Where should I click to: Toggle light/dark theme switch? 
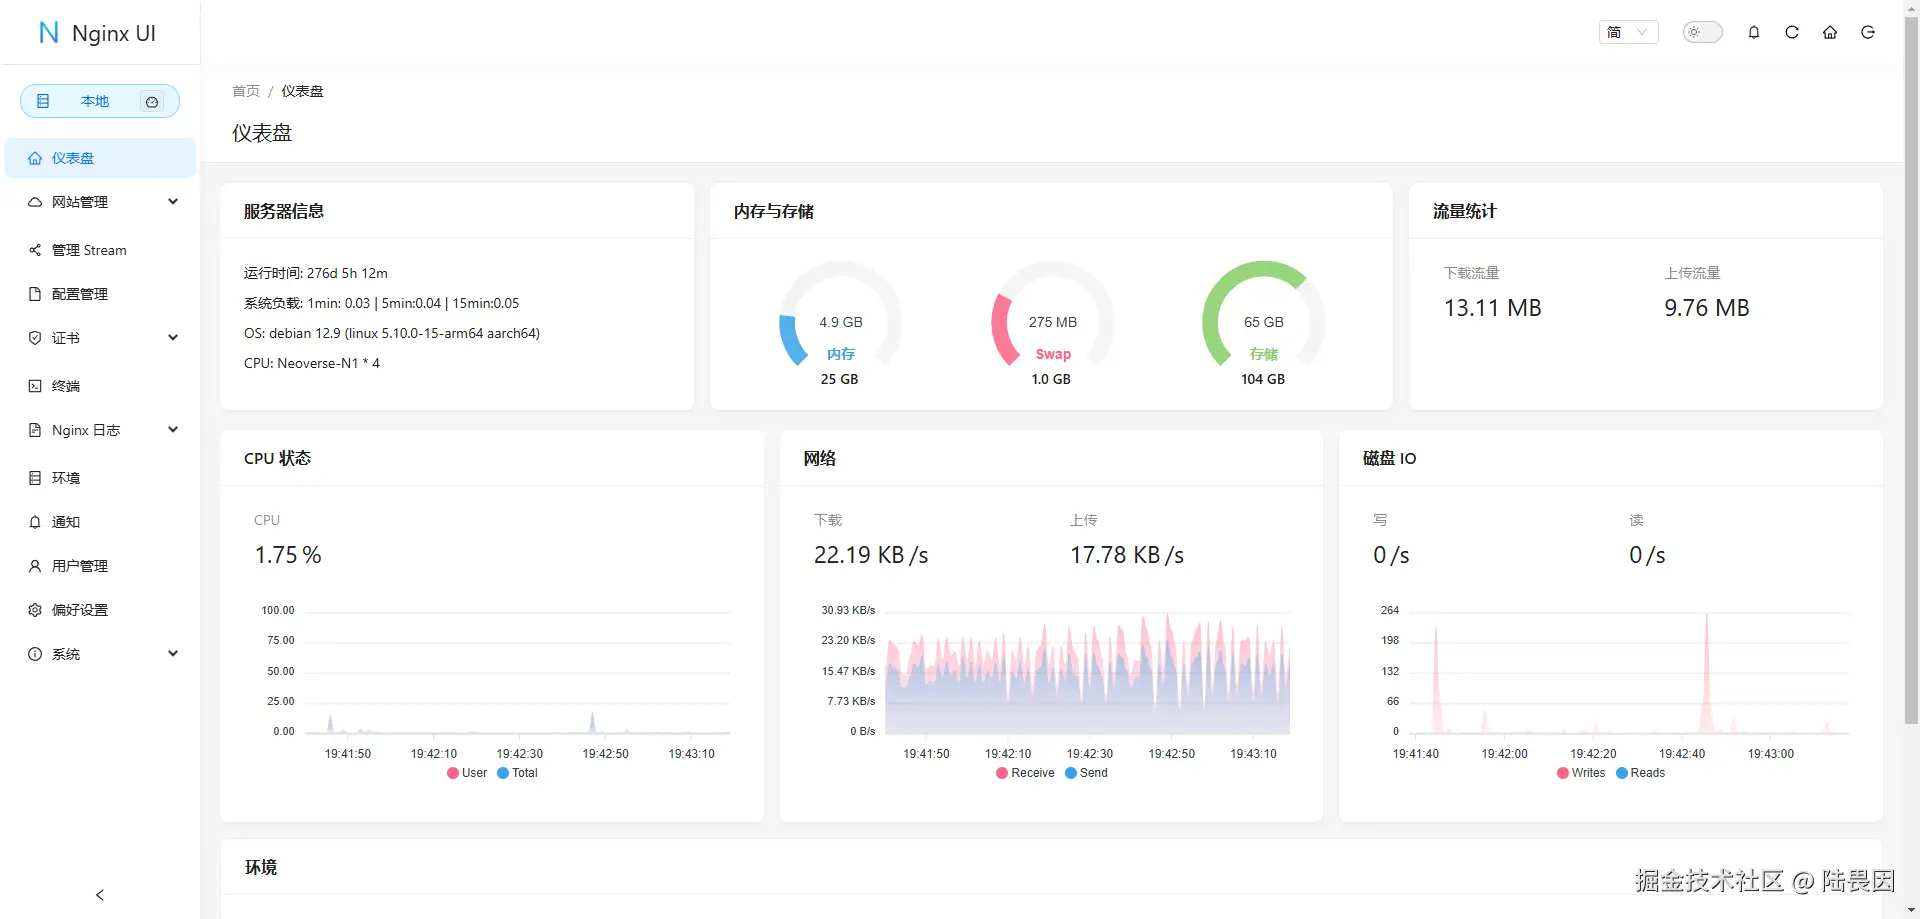point(1703,32)
